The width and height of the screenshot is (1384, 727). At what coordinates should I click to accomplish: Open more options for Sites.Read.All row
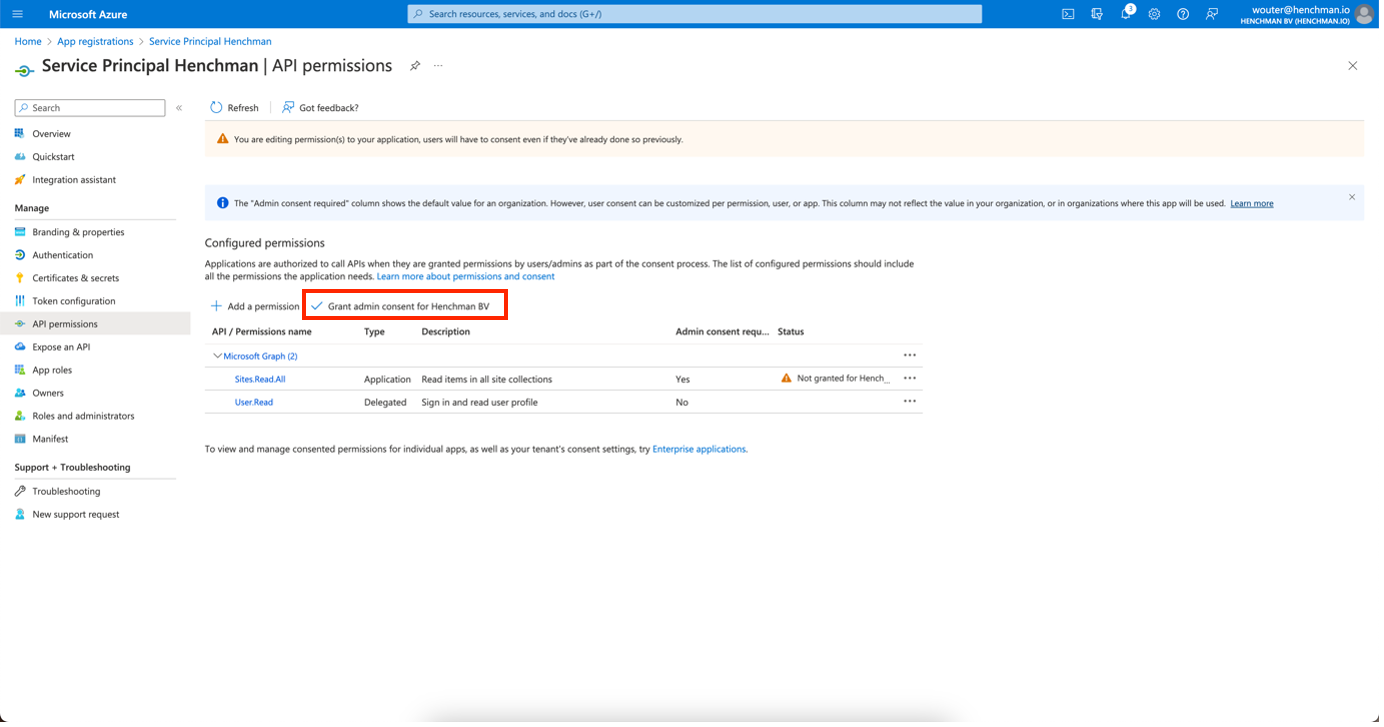point(909,379)
